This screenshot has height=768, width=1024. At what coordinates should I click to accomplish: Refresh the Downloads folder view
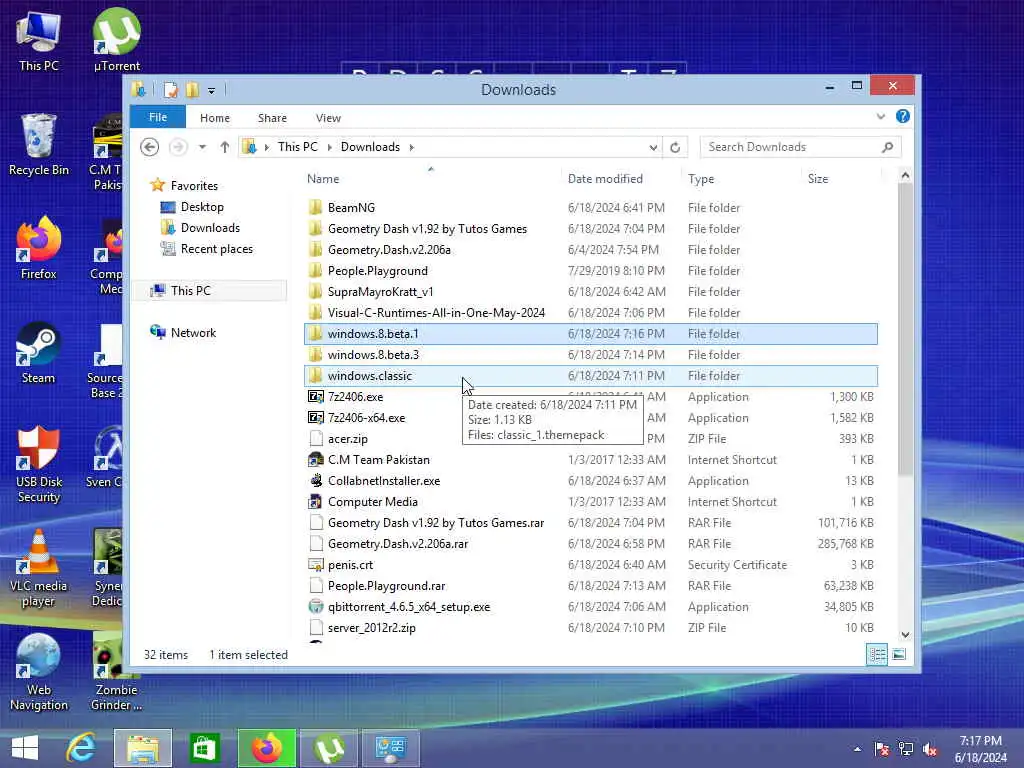[x=675, y=148]
